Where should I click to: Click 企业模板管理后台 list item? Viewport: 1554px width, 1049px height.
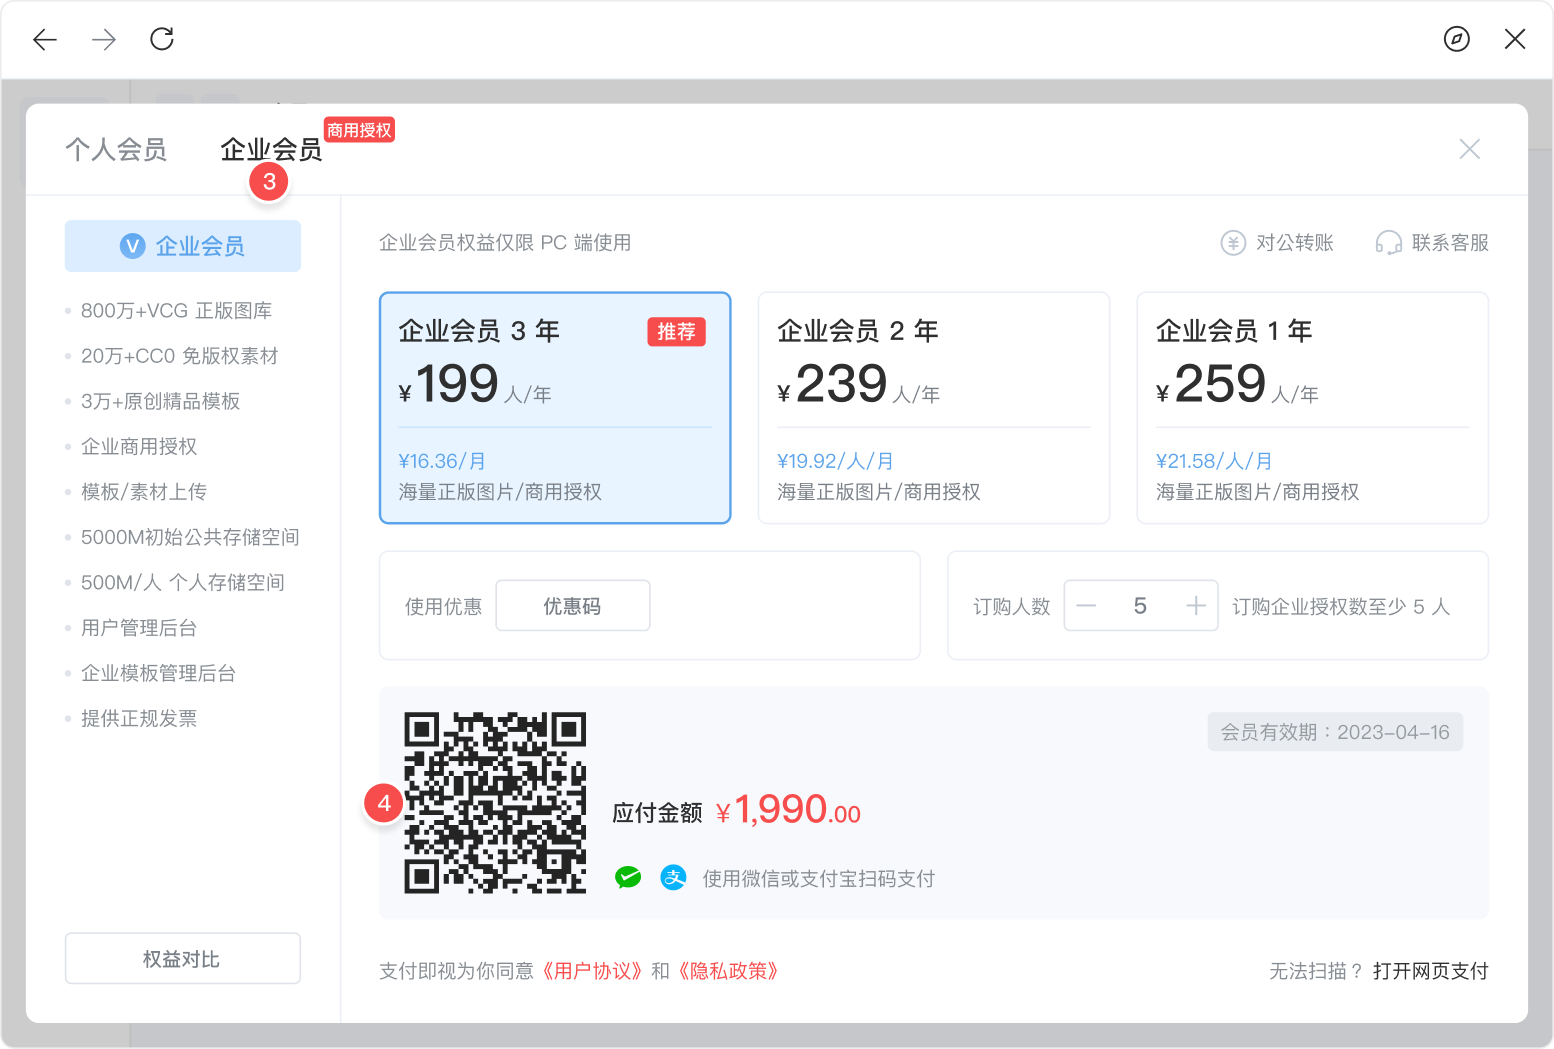158,673
